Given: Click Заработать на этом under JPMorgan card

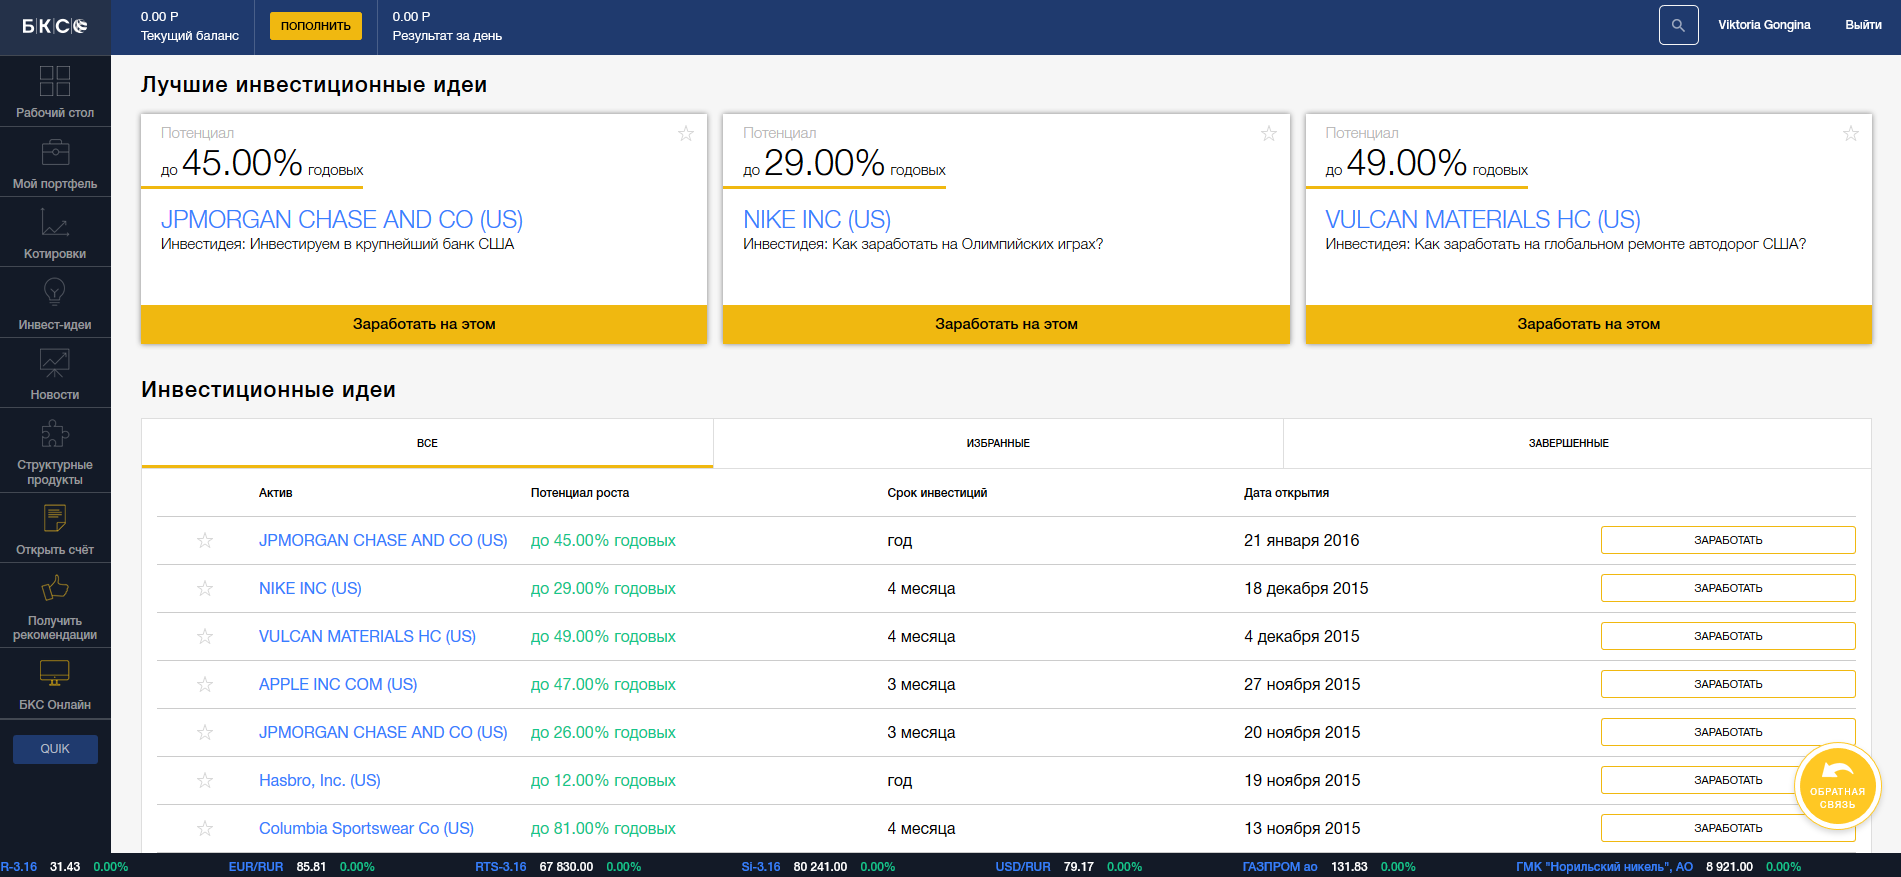Looking at the screenshot, I should (x=424, y=324).
